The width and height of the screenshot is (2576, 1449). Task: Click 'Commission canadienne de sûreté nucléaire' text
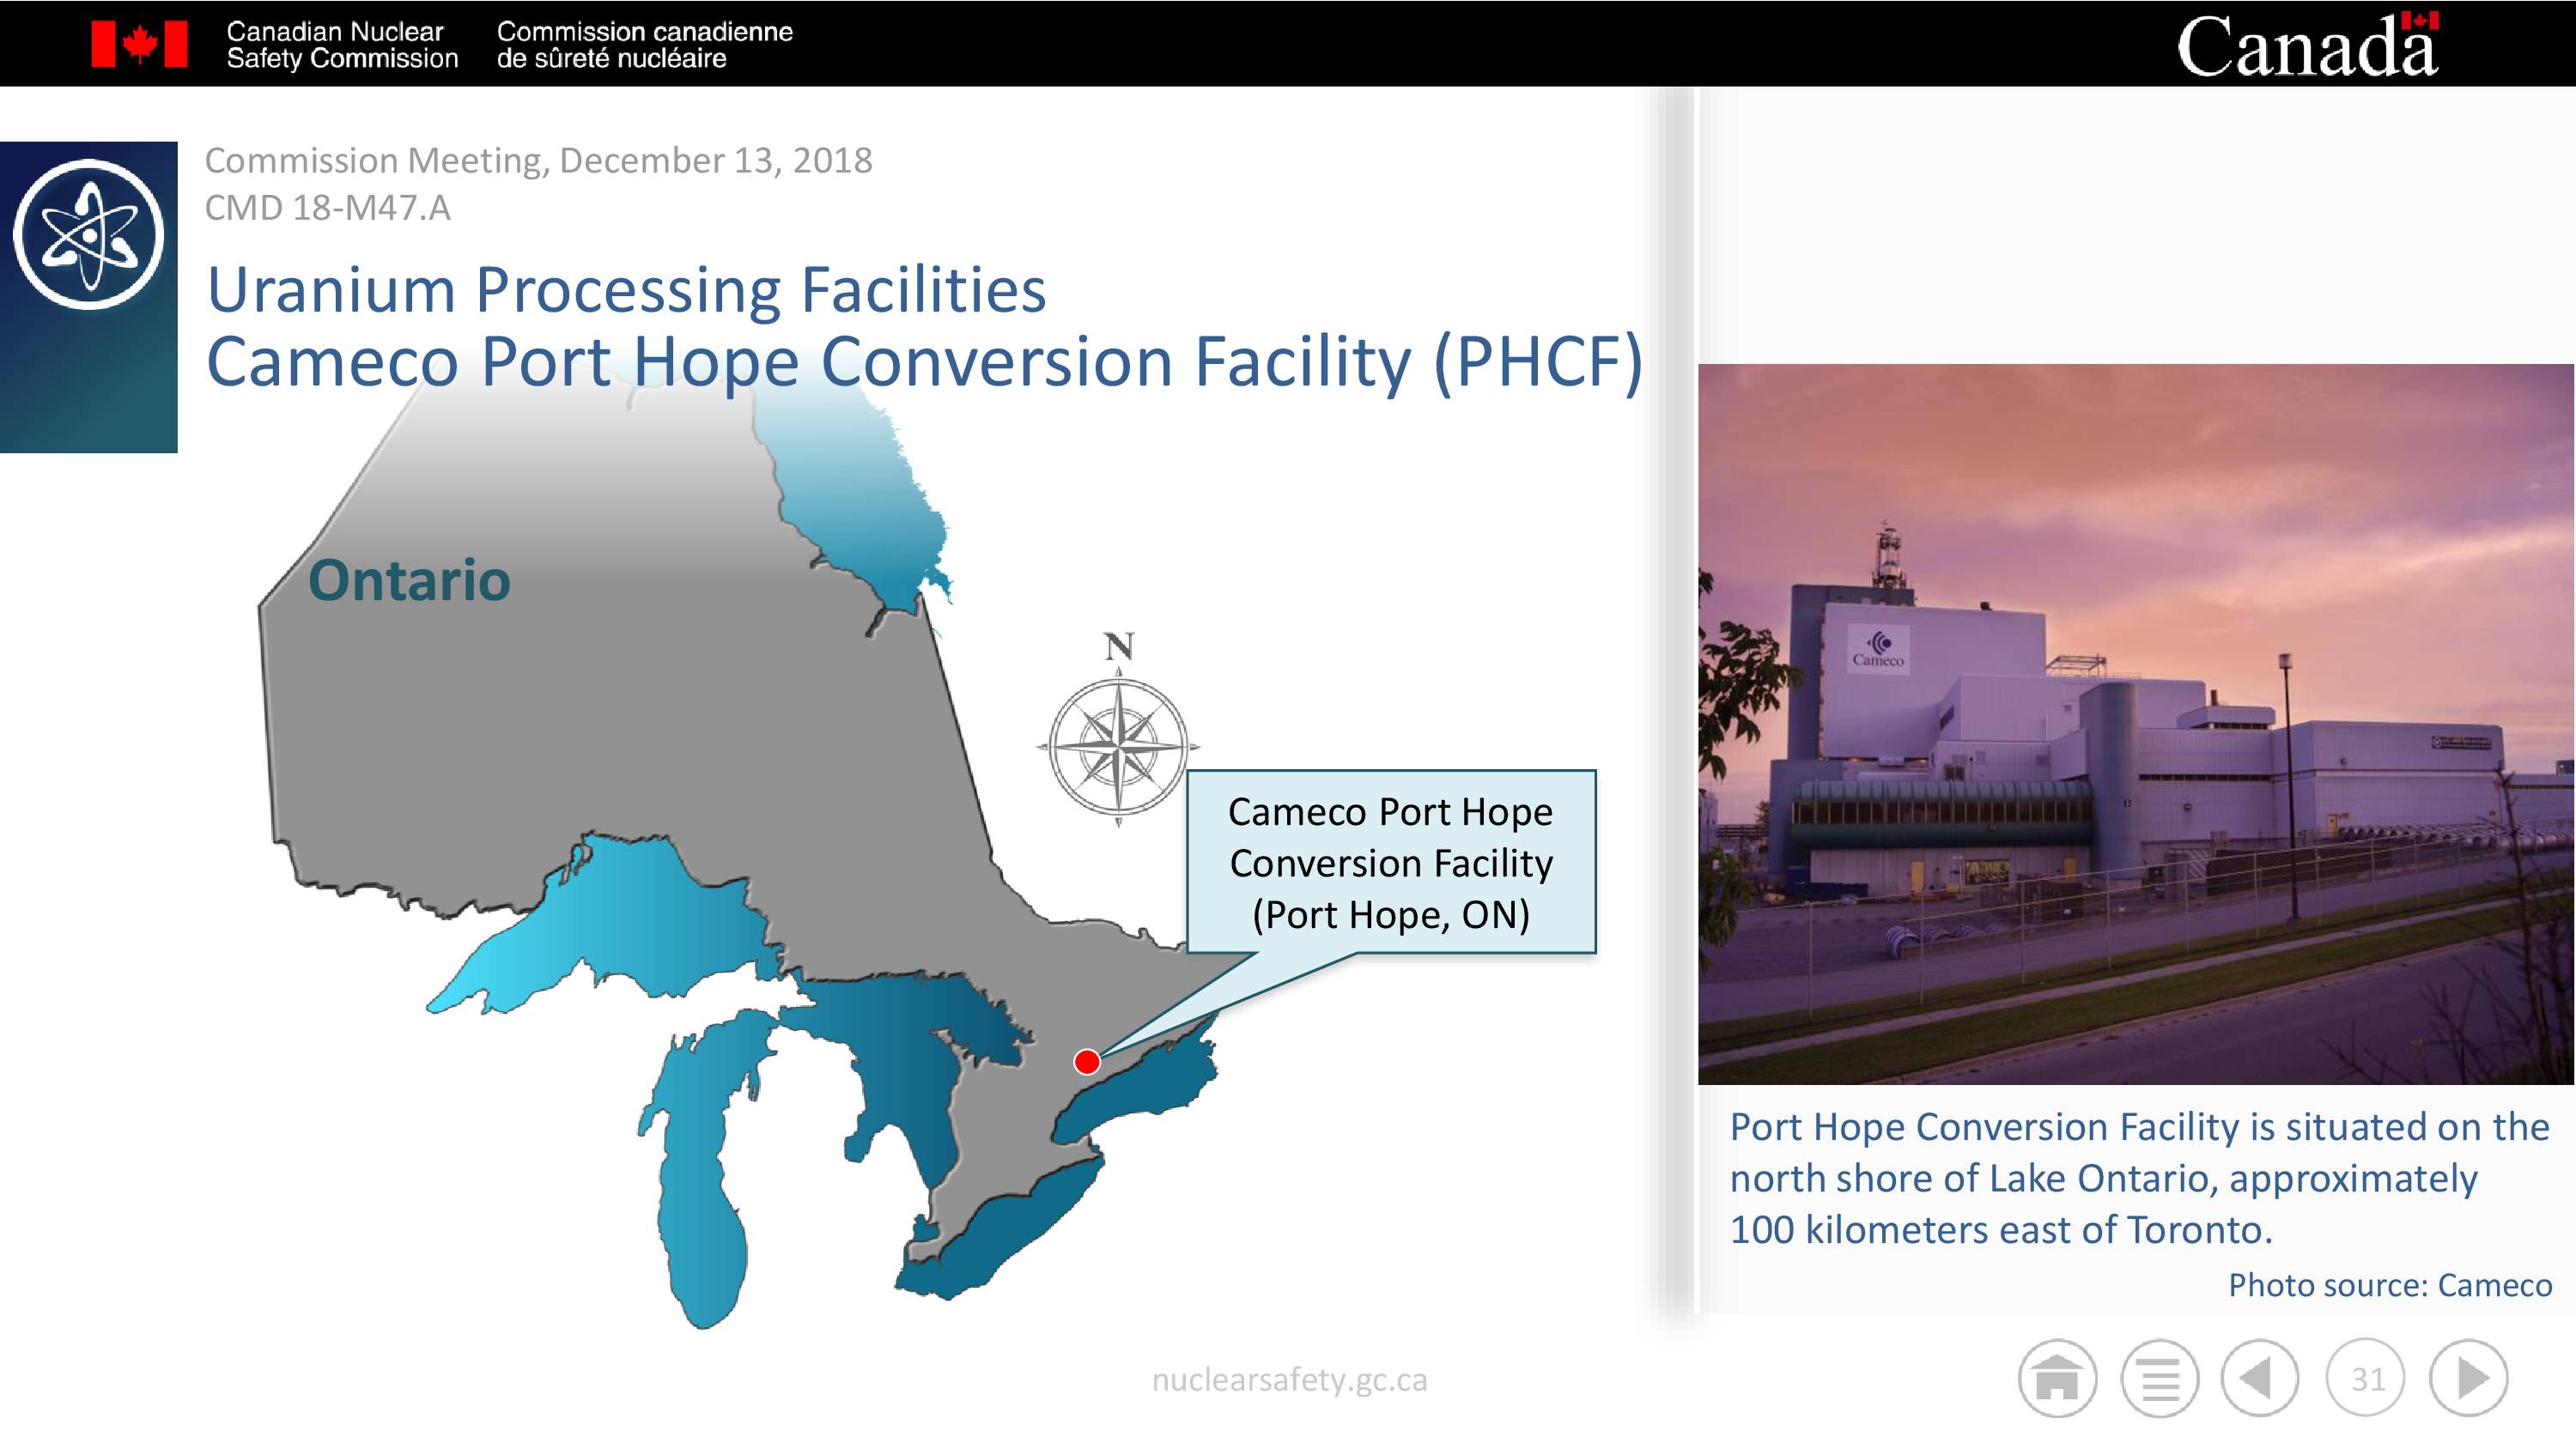644,45
